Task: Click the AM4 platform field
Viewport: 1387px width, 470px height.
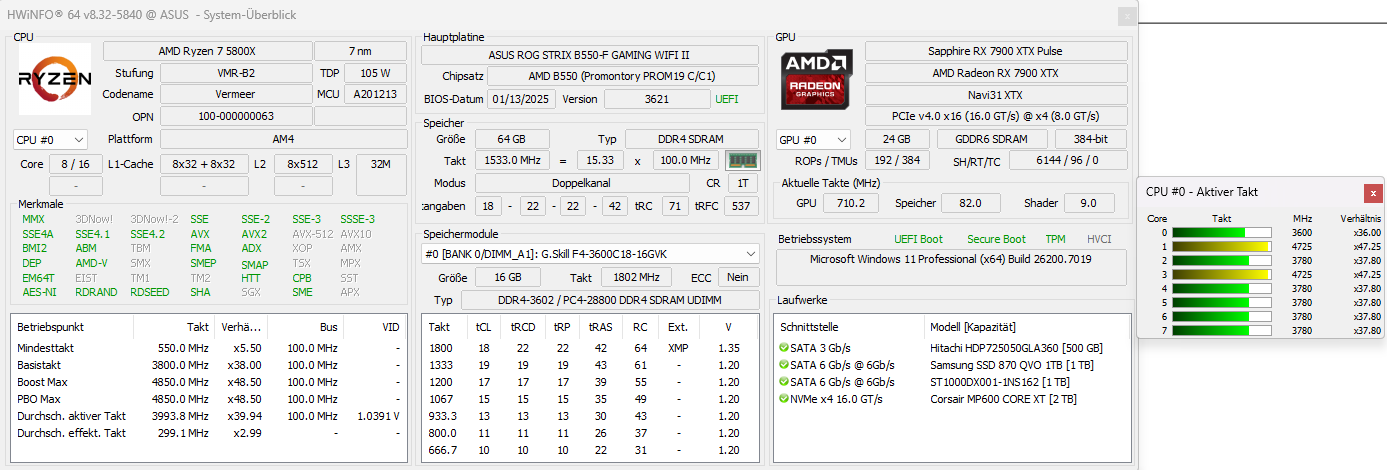Action: [283, 139]
